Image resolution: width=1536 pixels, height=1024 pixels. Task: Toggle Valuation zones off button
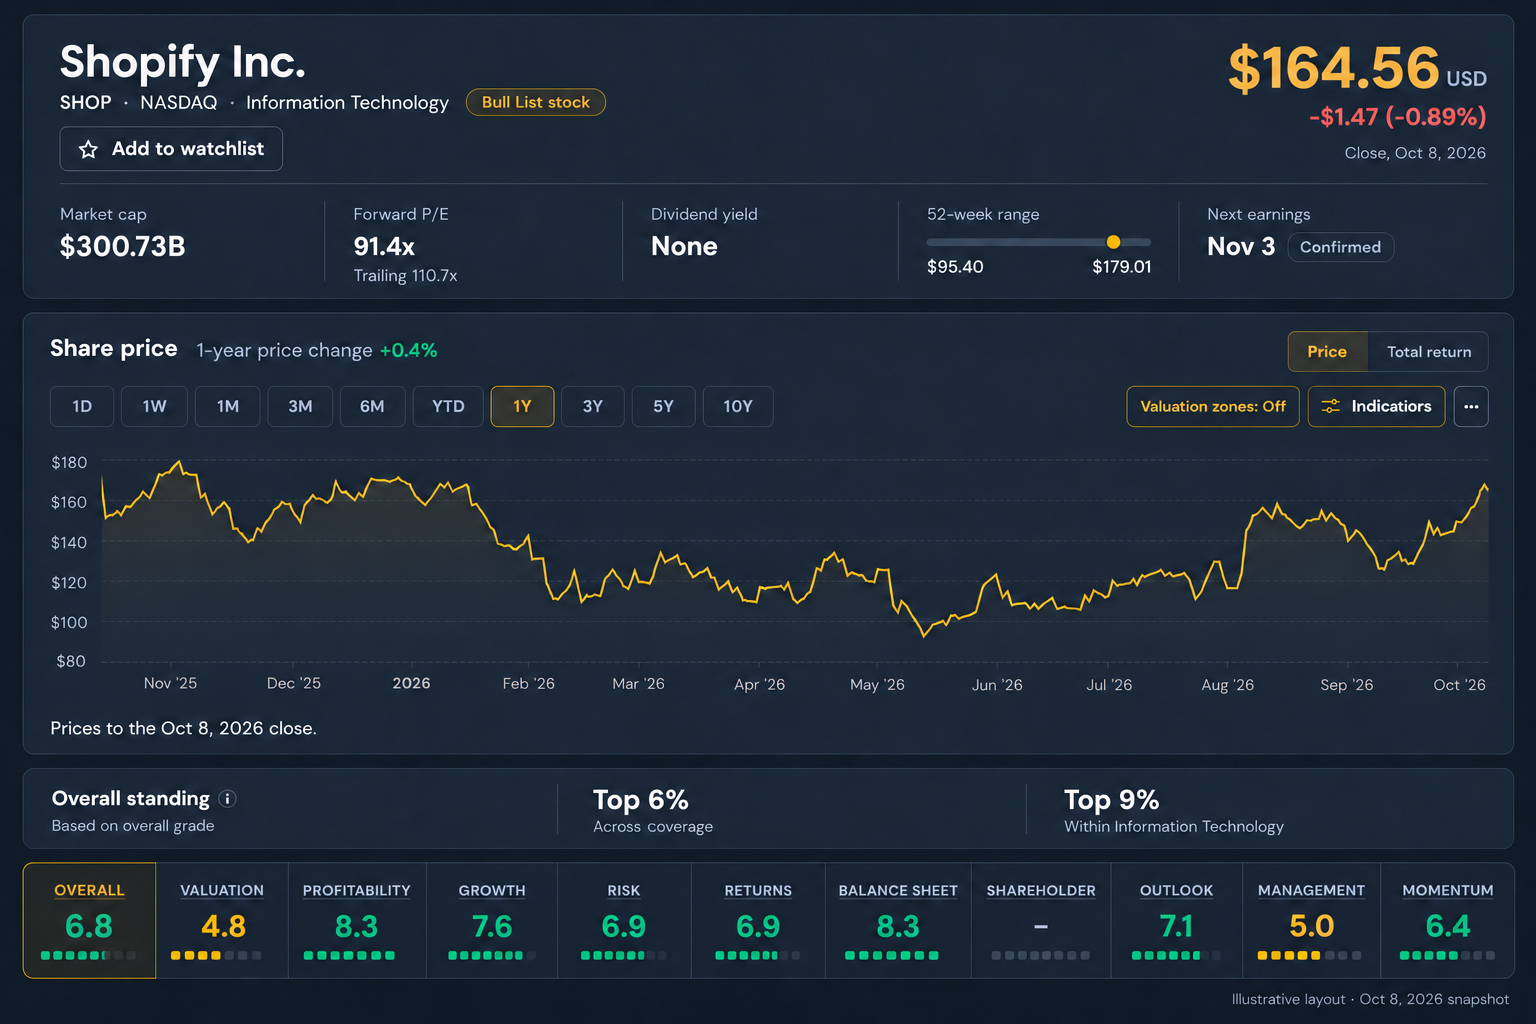[x=1213, y=406]
